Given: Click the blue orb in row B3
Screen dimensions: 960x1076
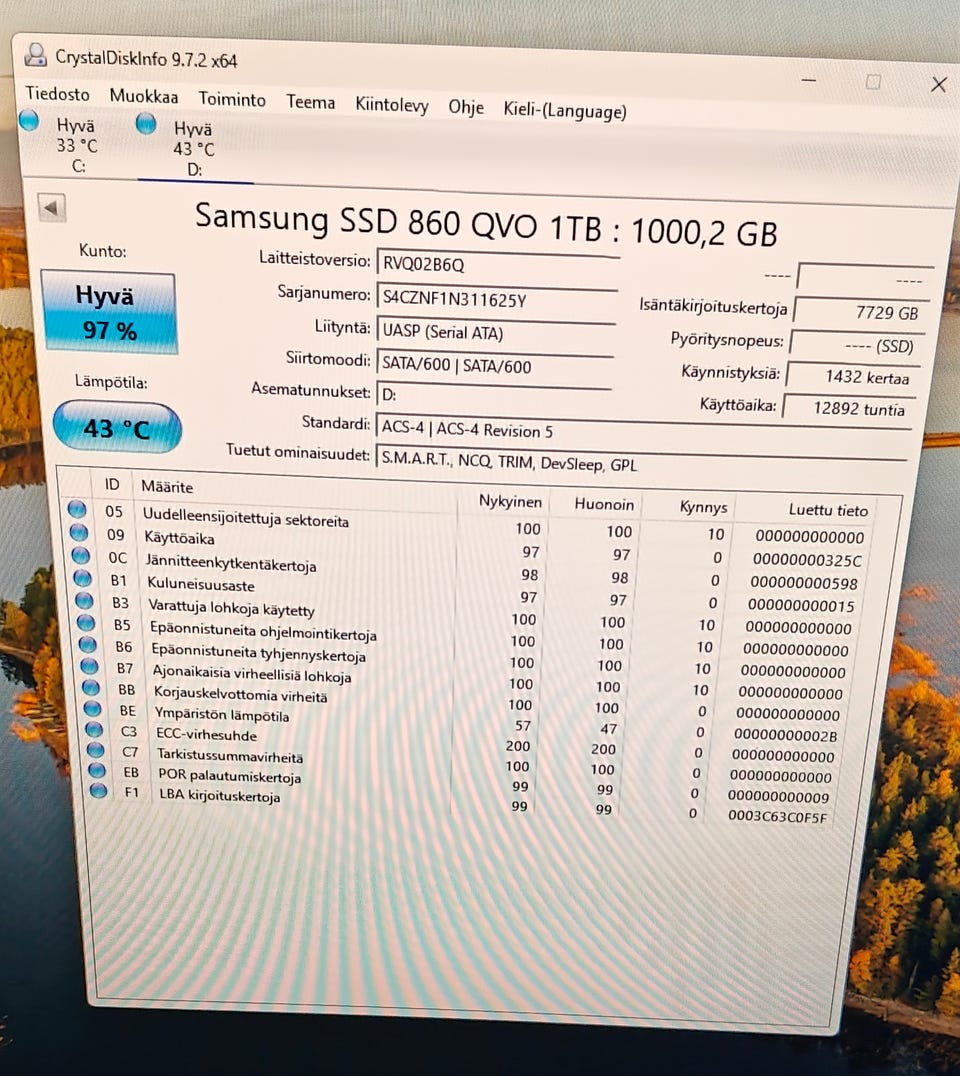Looking at the screenshot, I should tap(84, 600).
